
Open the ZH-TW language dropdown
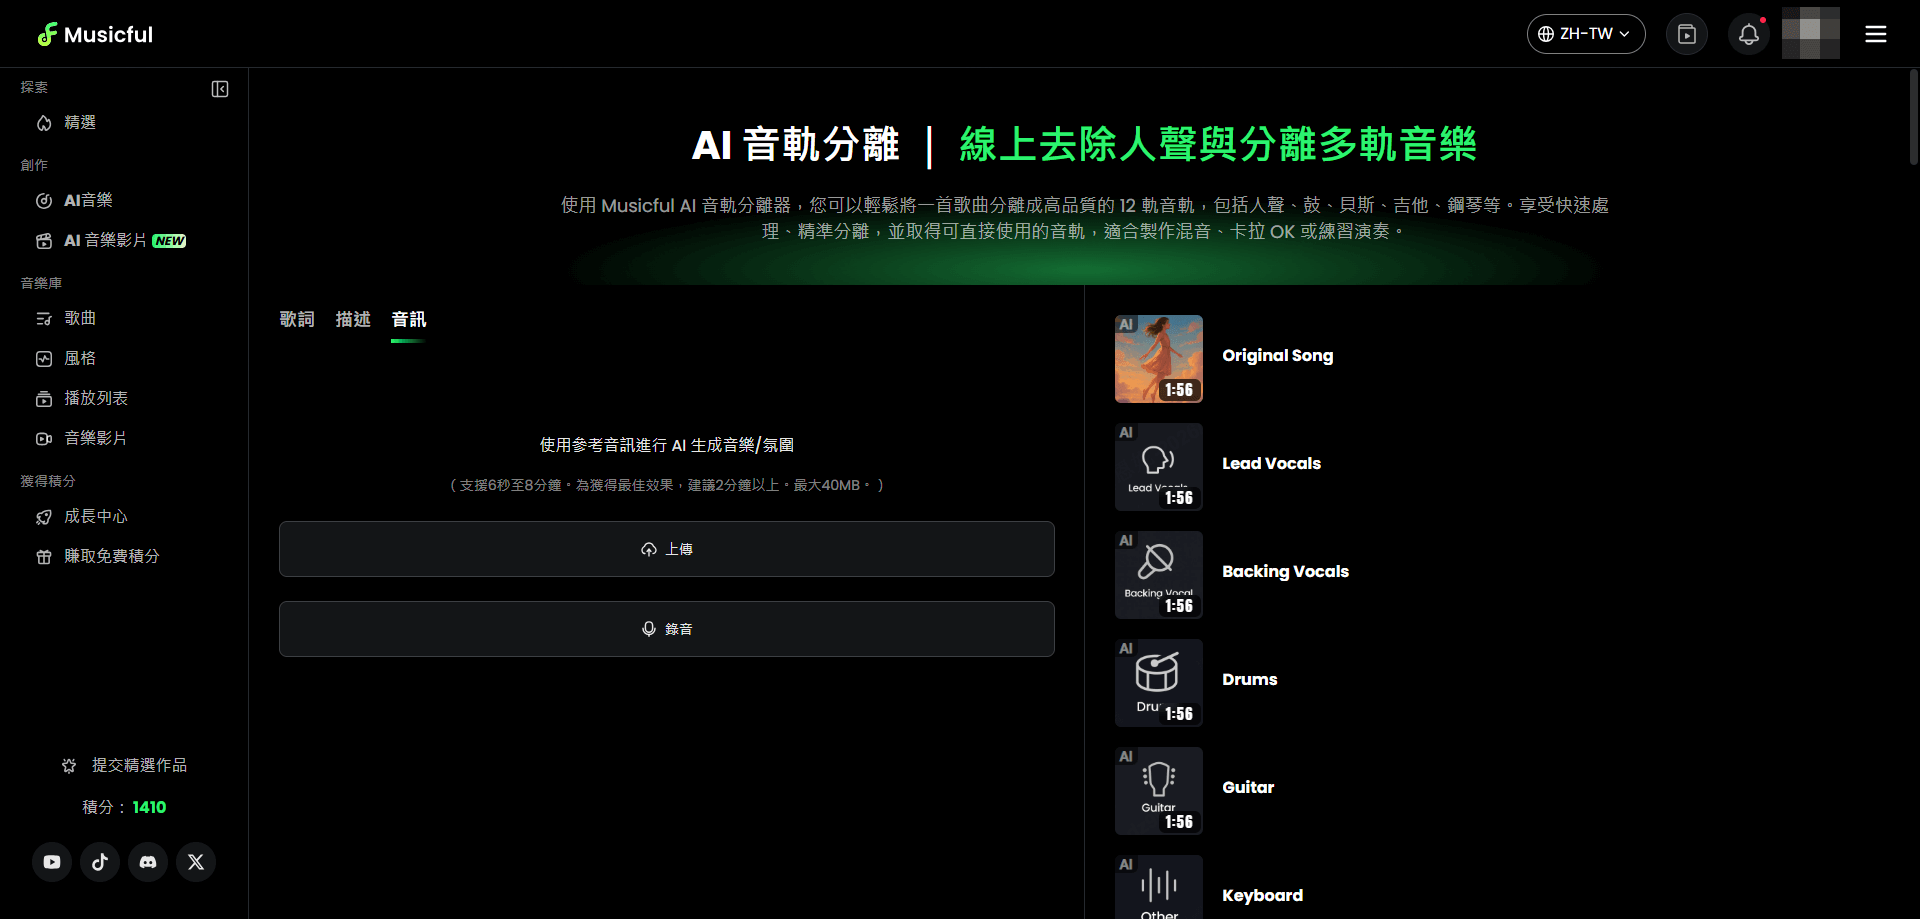[x=1585, y=33]
